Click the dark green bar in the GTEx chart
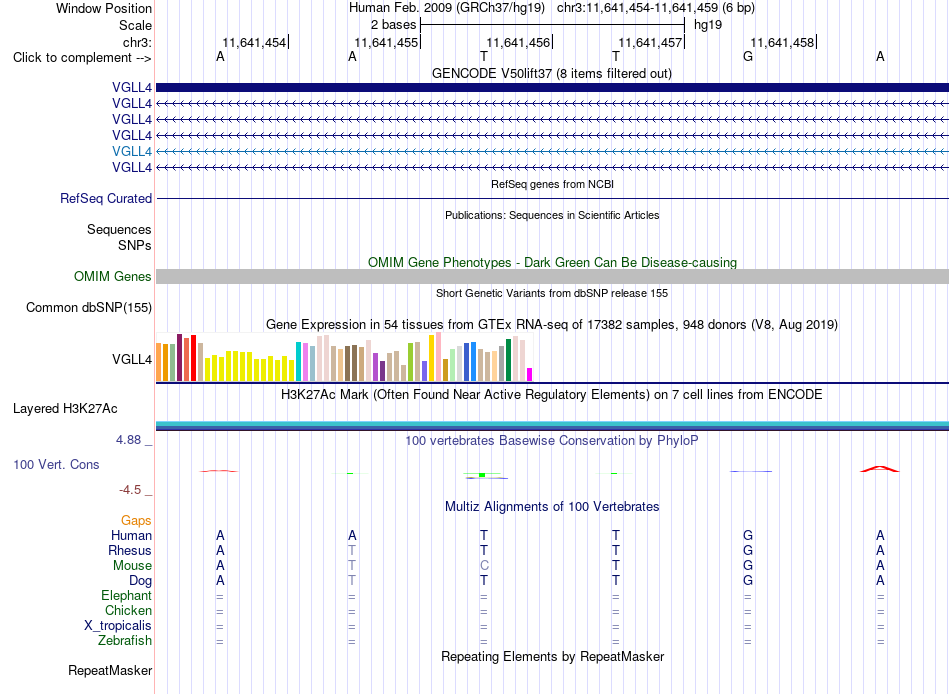The height and width of the screenshot is (694, 950). 508,360
